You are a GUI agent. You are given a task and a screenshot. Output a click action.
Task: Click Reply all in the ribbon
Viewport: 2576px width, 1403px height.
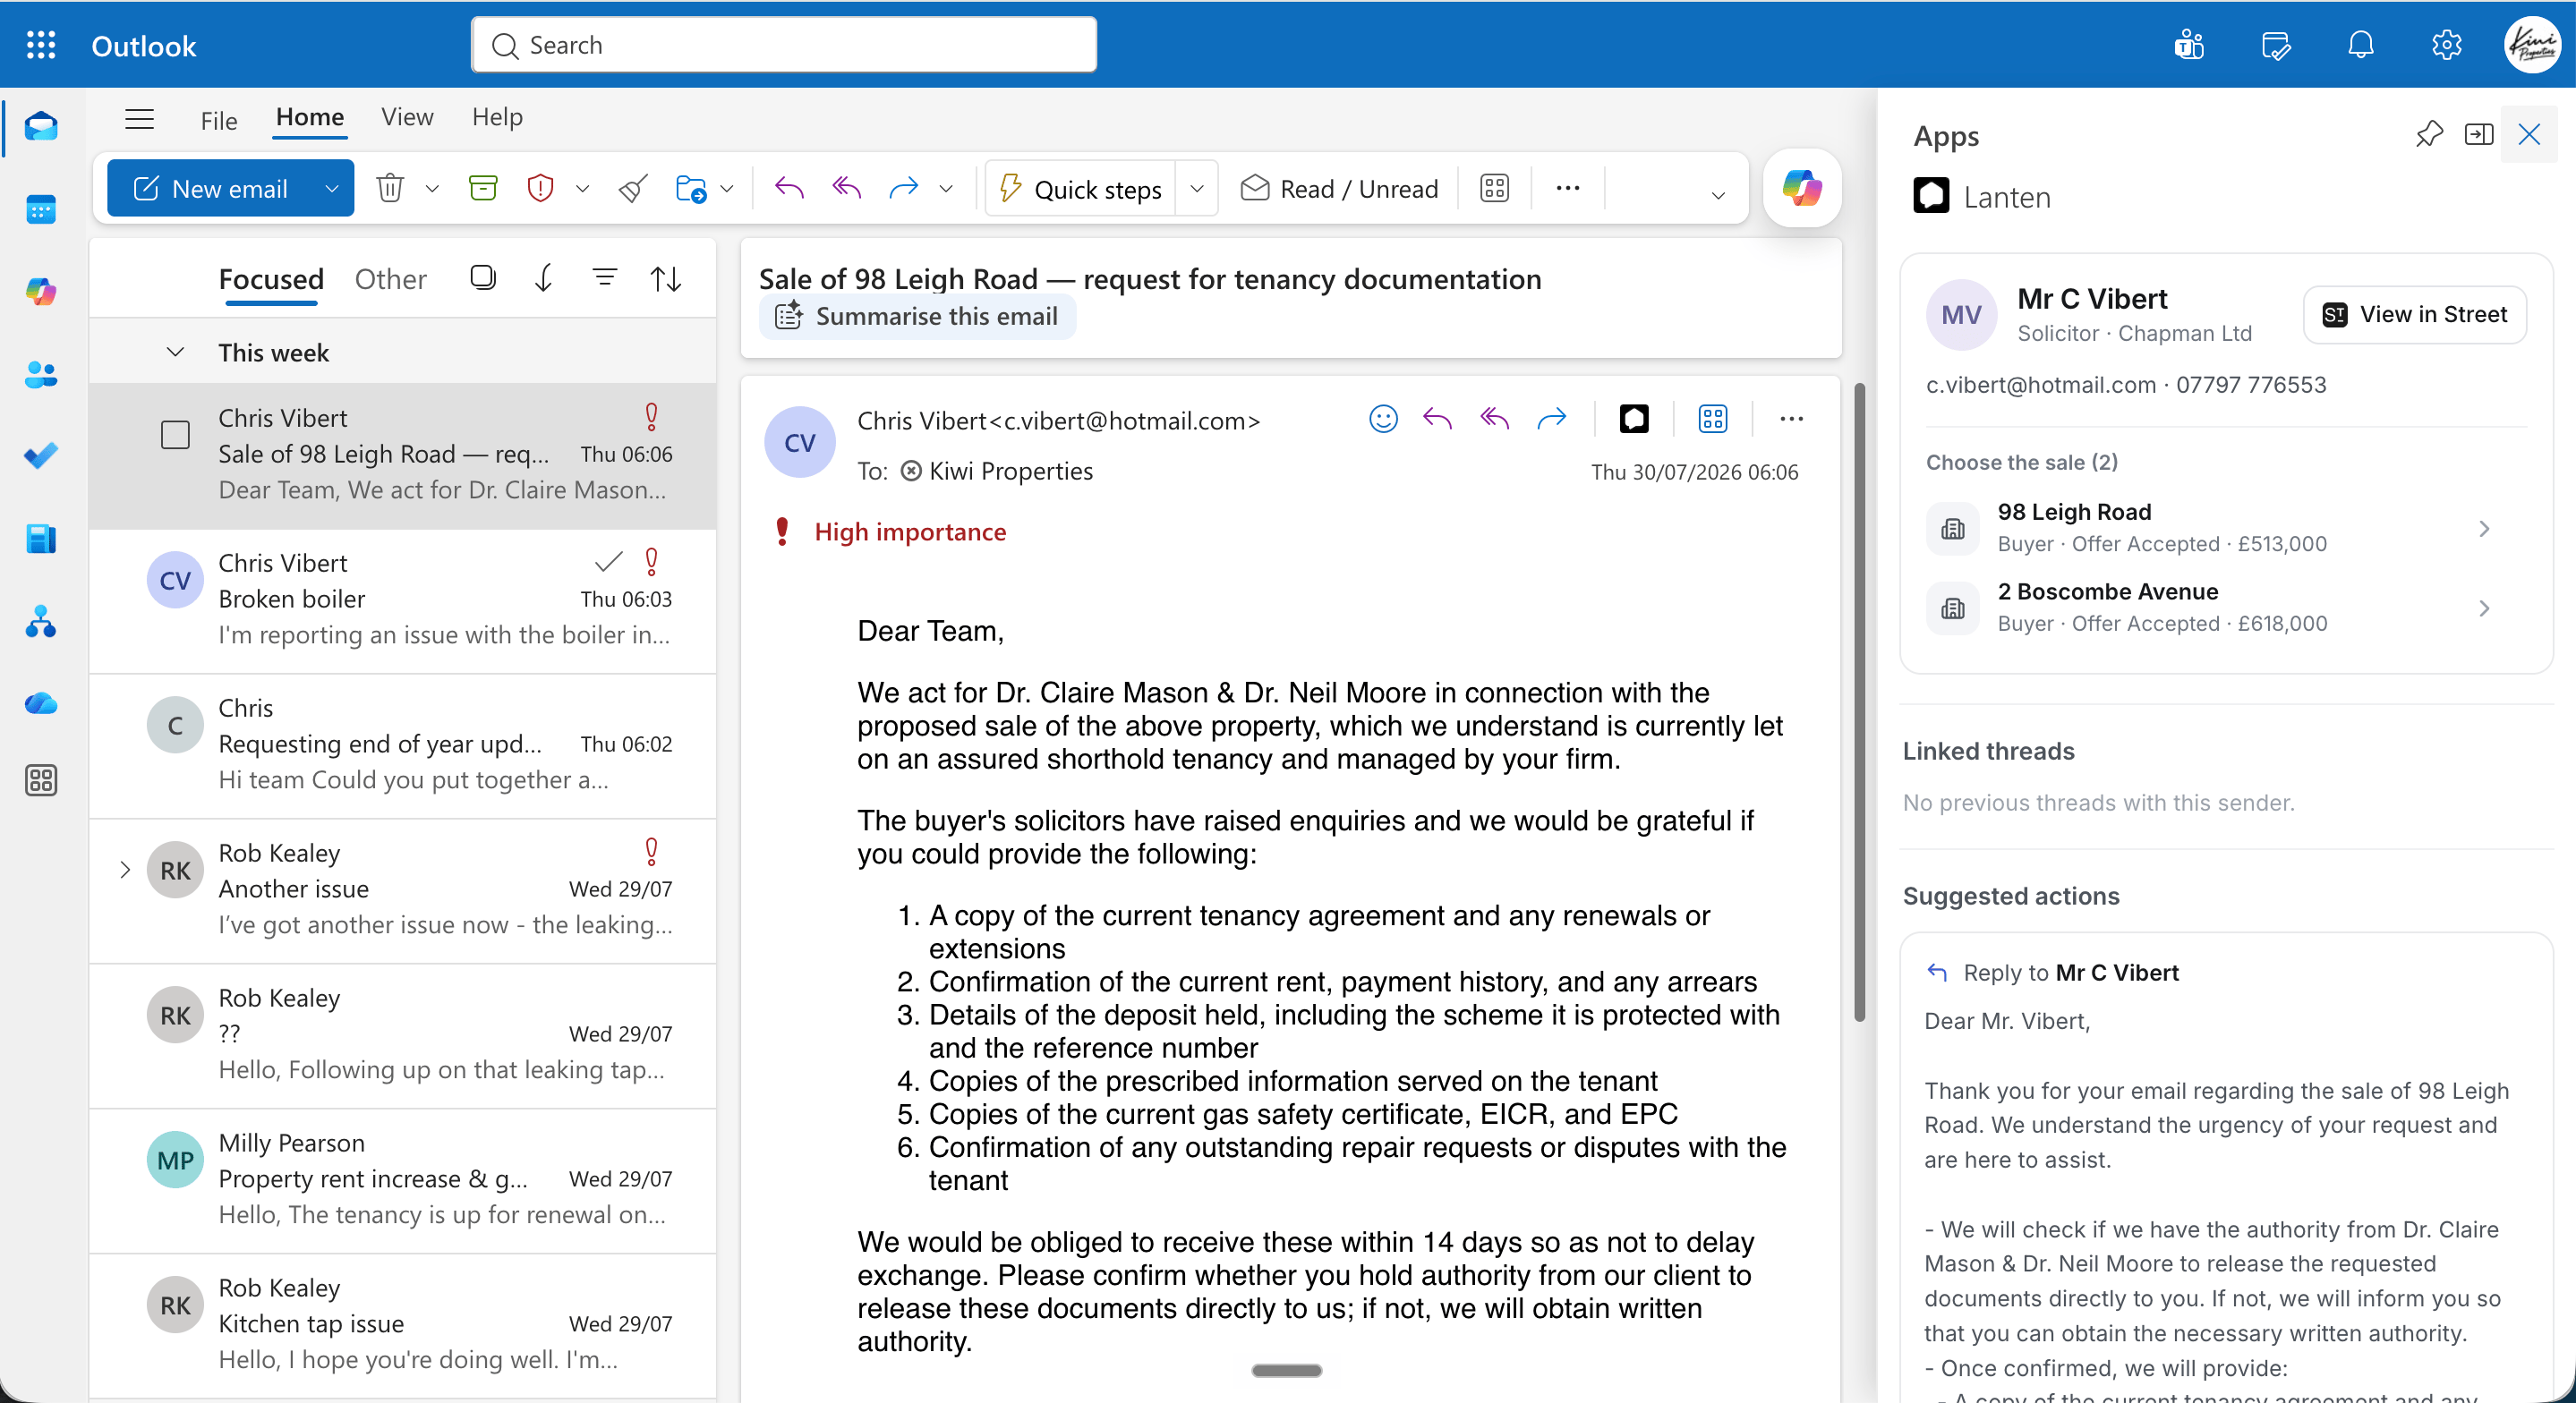point(846,188)
